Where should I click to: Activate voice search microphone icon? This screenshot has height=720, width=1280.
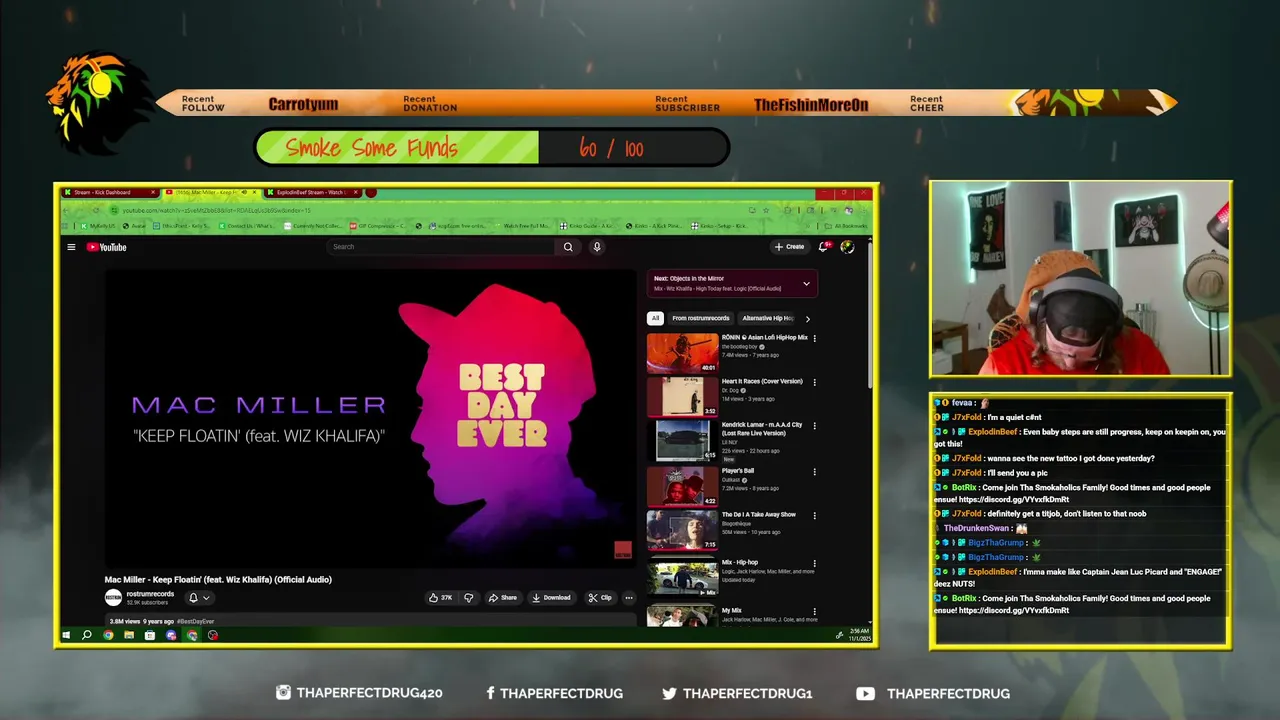click(597, 247)
